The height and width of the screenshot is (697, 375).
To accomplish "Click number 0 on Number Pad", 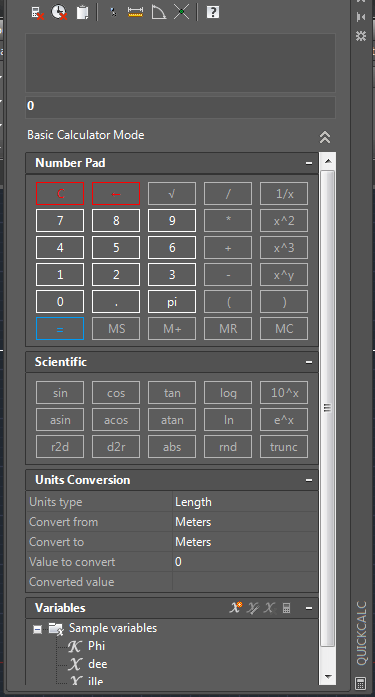I will point(60,302).
